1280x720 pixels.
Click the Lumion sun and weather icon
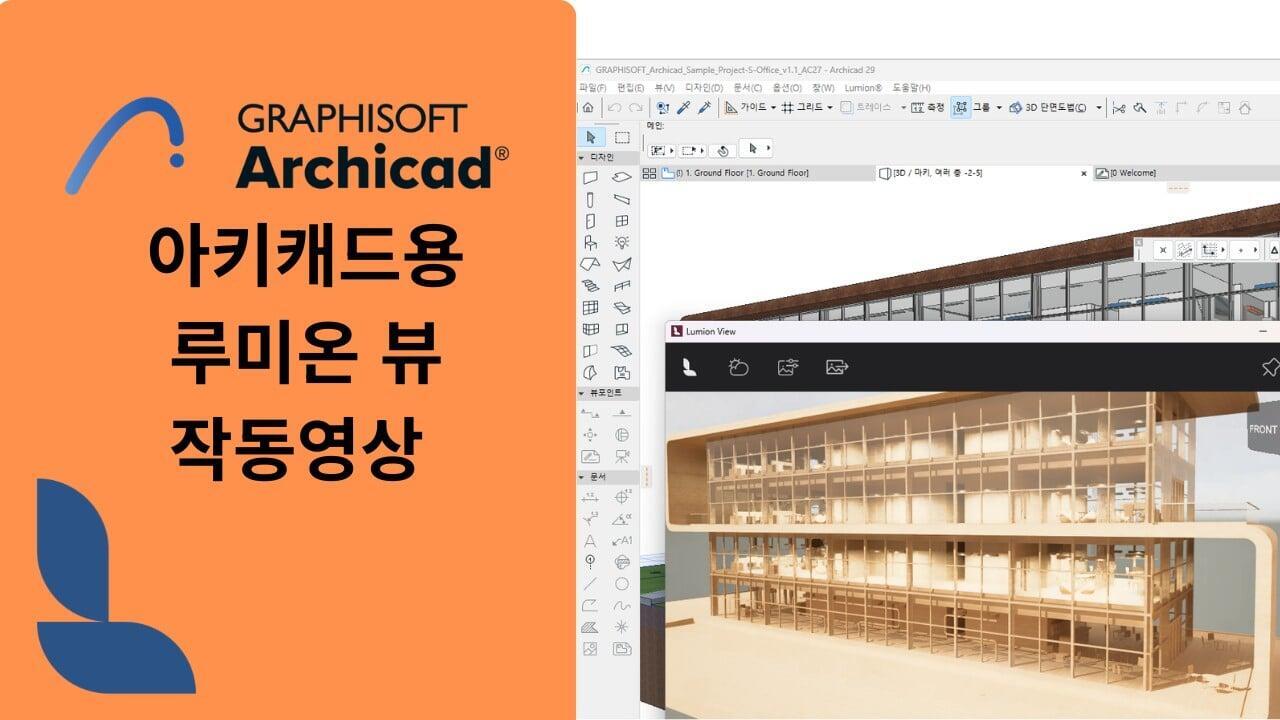[739, 368]
